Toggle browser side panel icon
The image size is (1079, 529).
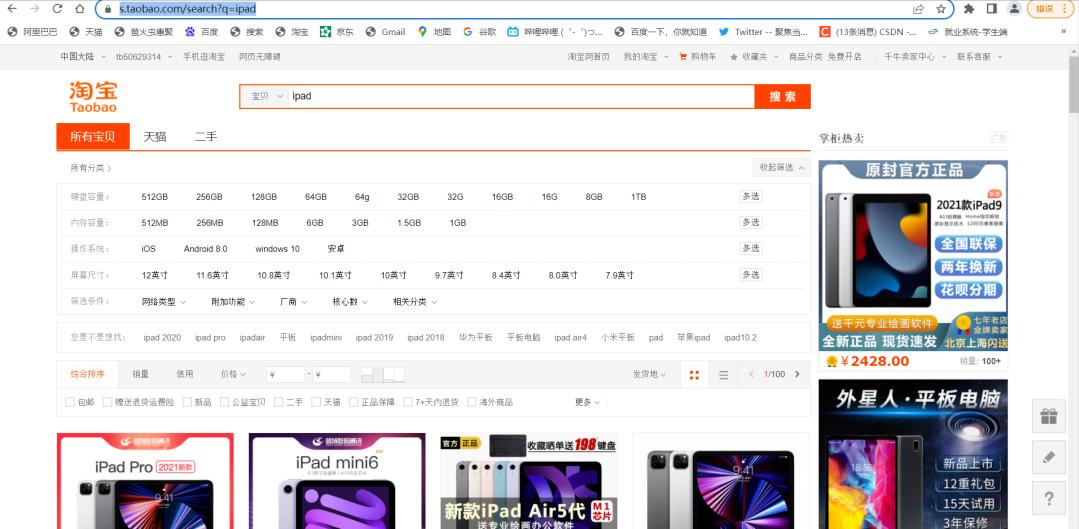point(992,9)
